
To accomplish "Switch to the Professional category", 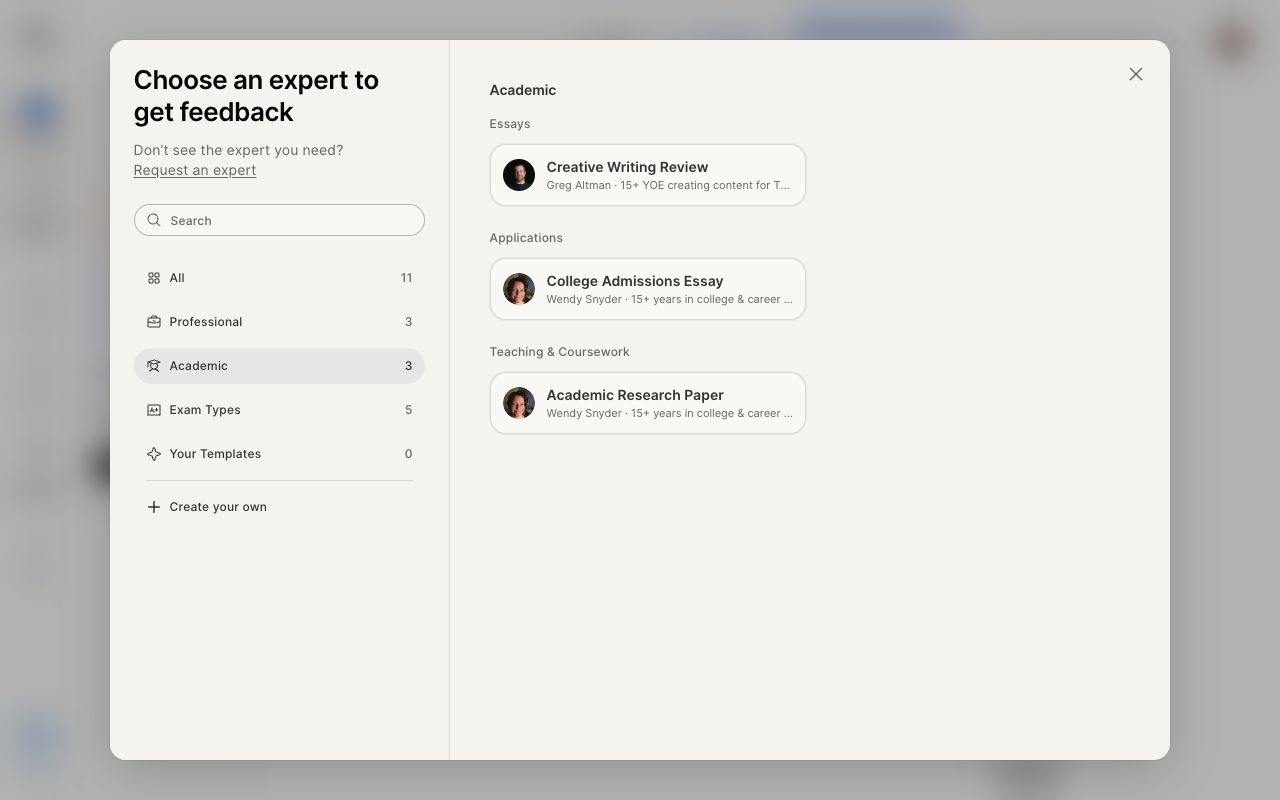I will tap(279, 322).
